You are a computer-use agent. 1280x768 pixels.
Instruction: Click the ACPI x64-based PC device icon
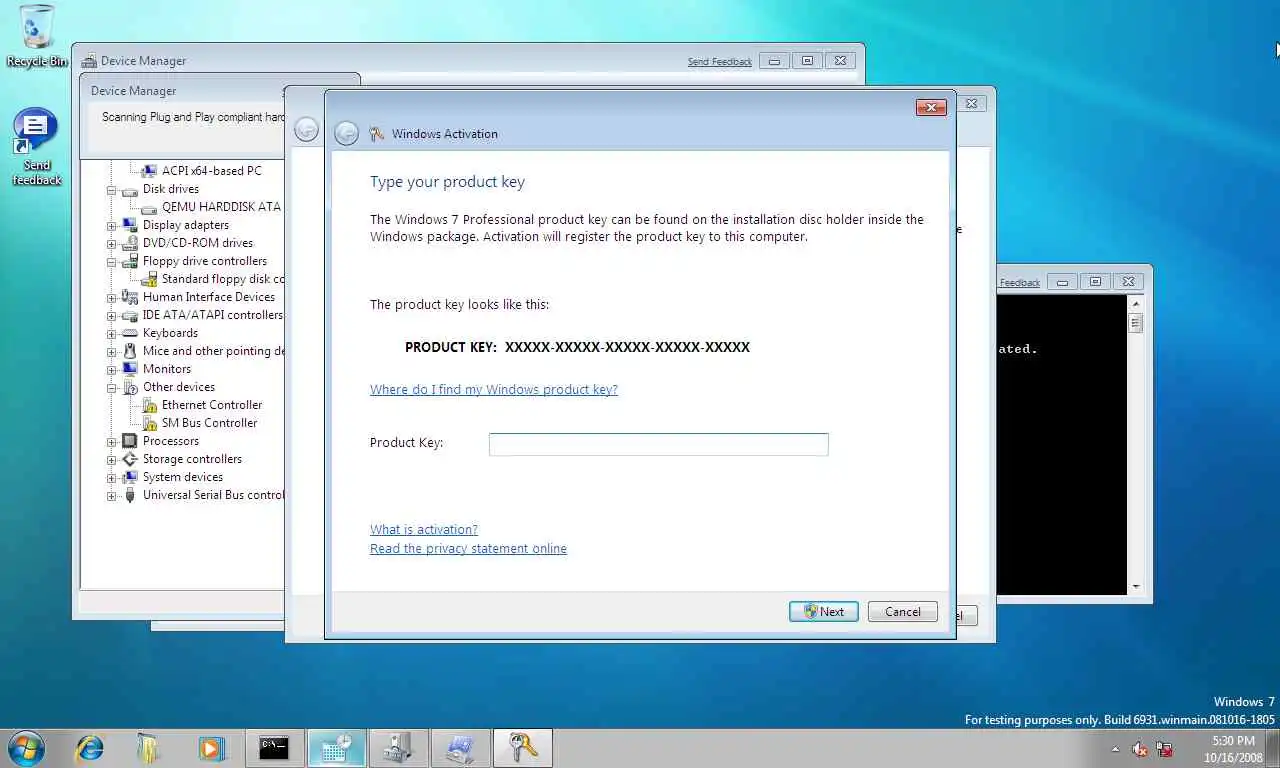tap(150, 171)
